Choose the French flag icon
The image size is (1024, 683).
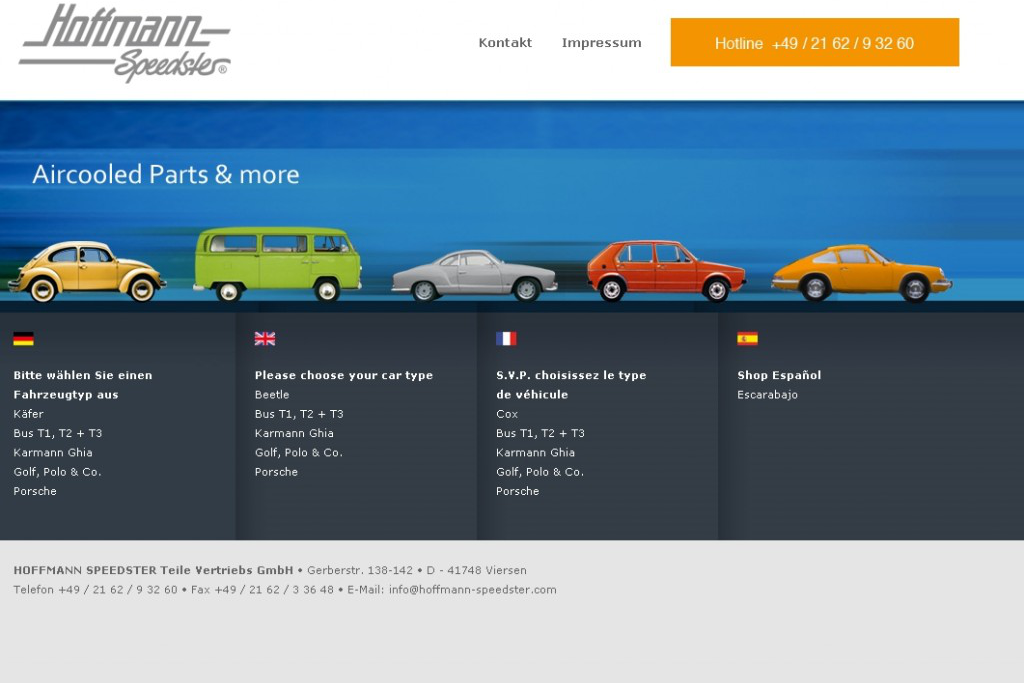click(x=506, y=339)
